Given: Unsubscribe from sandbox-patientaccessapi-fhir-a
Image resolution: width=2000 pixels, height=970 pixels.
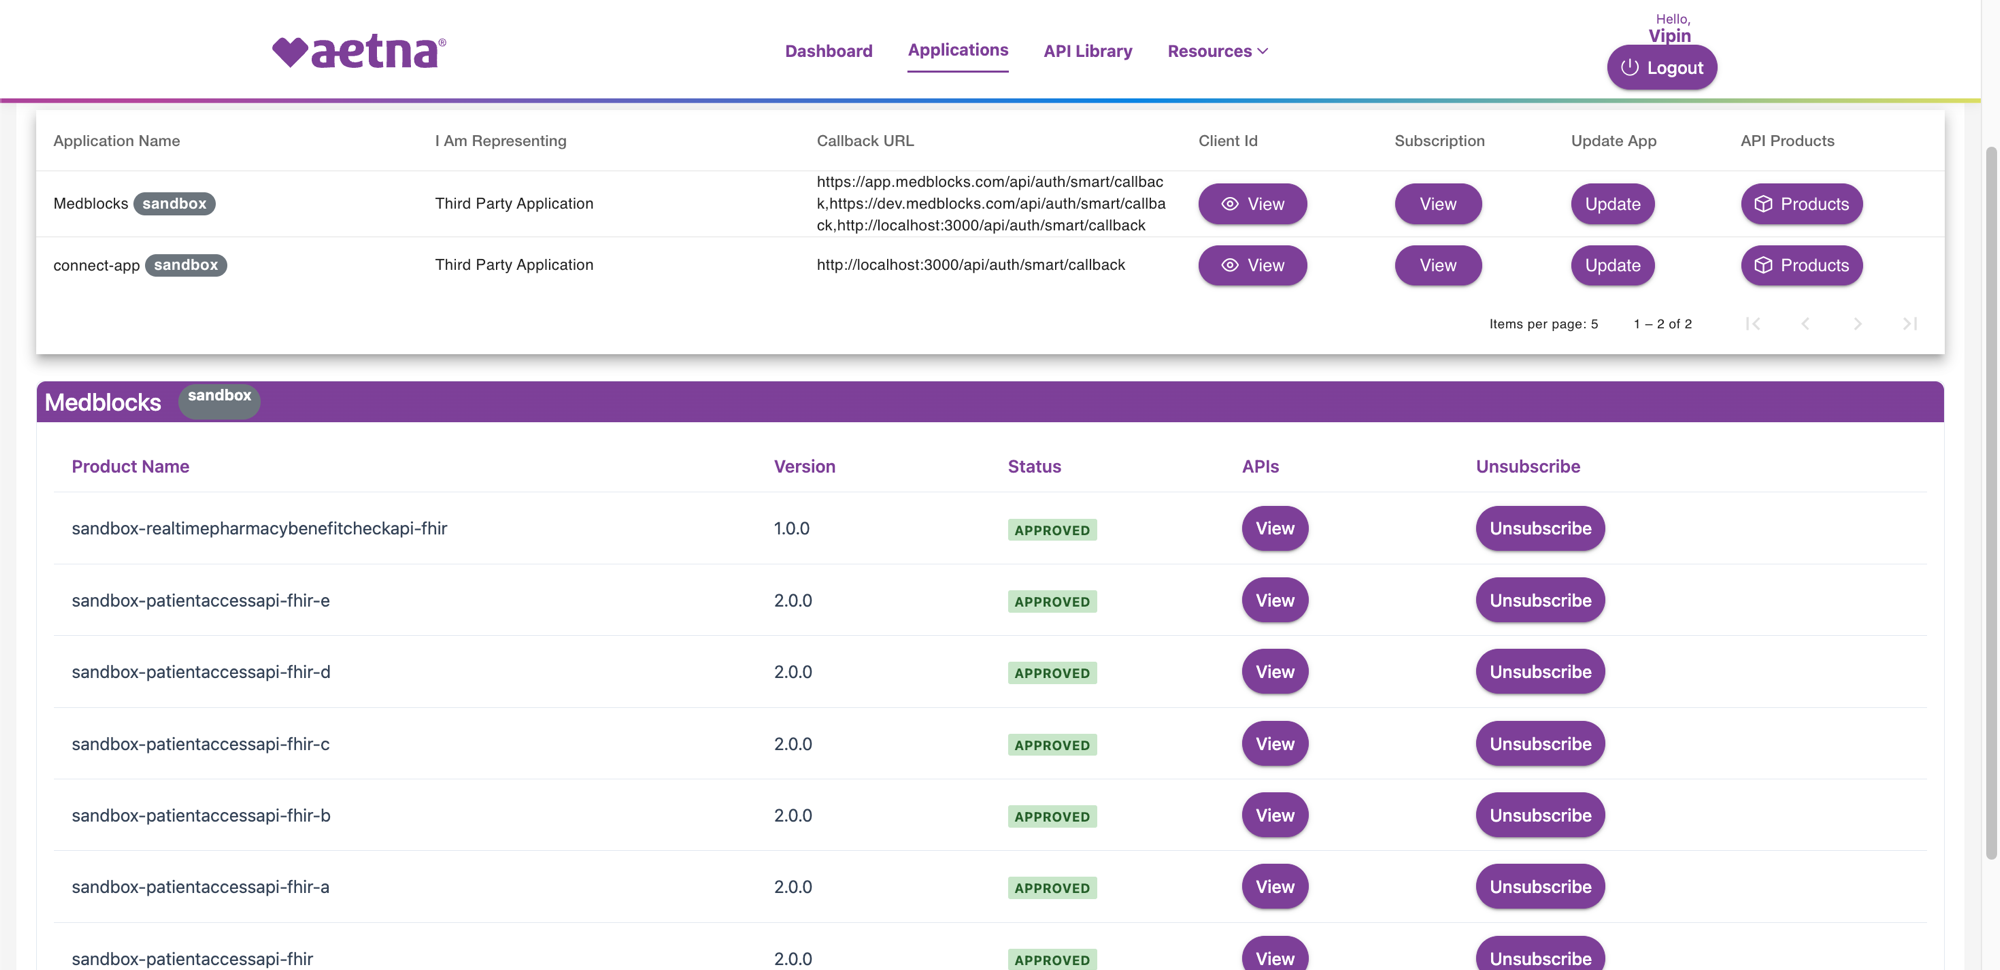Looking at the screenshot, I should coord(1540,887).
